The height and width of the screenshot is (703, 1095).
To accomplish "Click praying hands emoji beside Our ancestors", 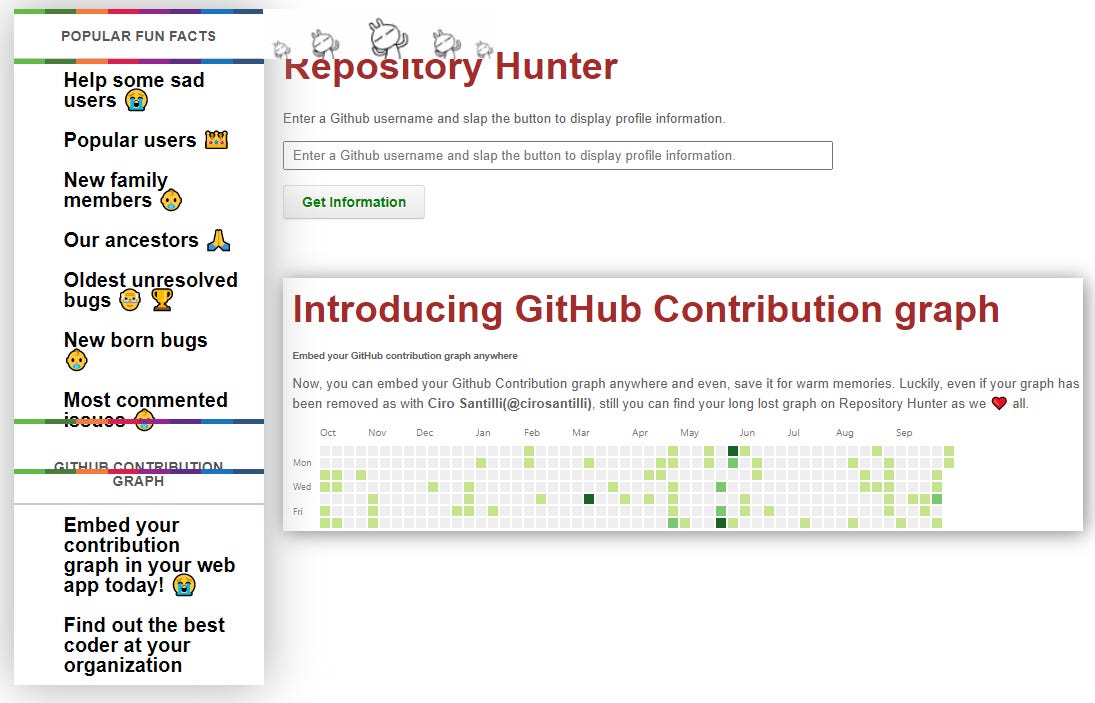I will (219, 240).
